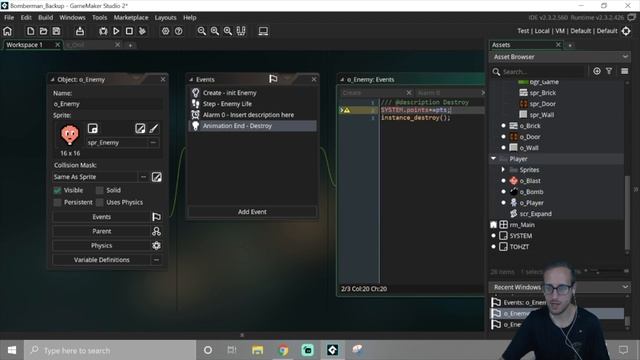Collapse the Object: o_Enemy window triangle
The height and width of the screenshot is (360, 640).
53,80
